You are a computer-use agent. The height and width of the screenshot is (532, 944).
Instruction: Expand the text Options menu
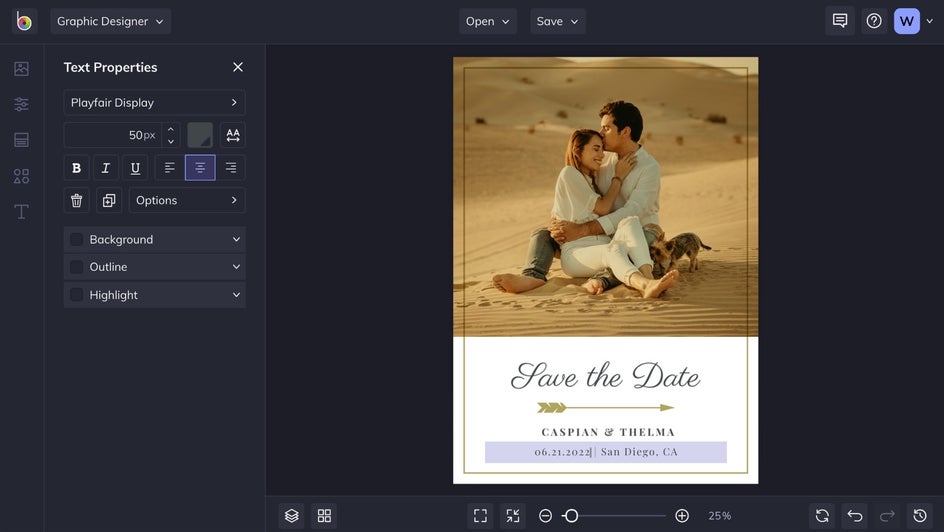click(186, 200)
